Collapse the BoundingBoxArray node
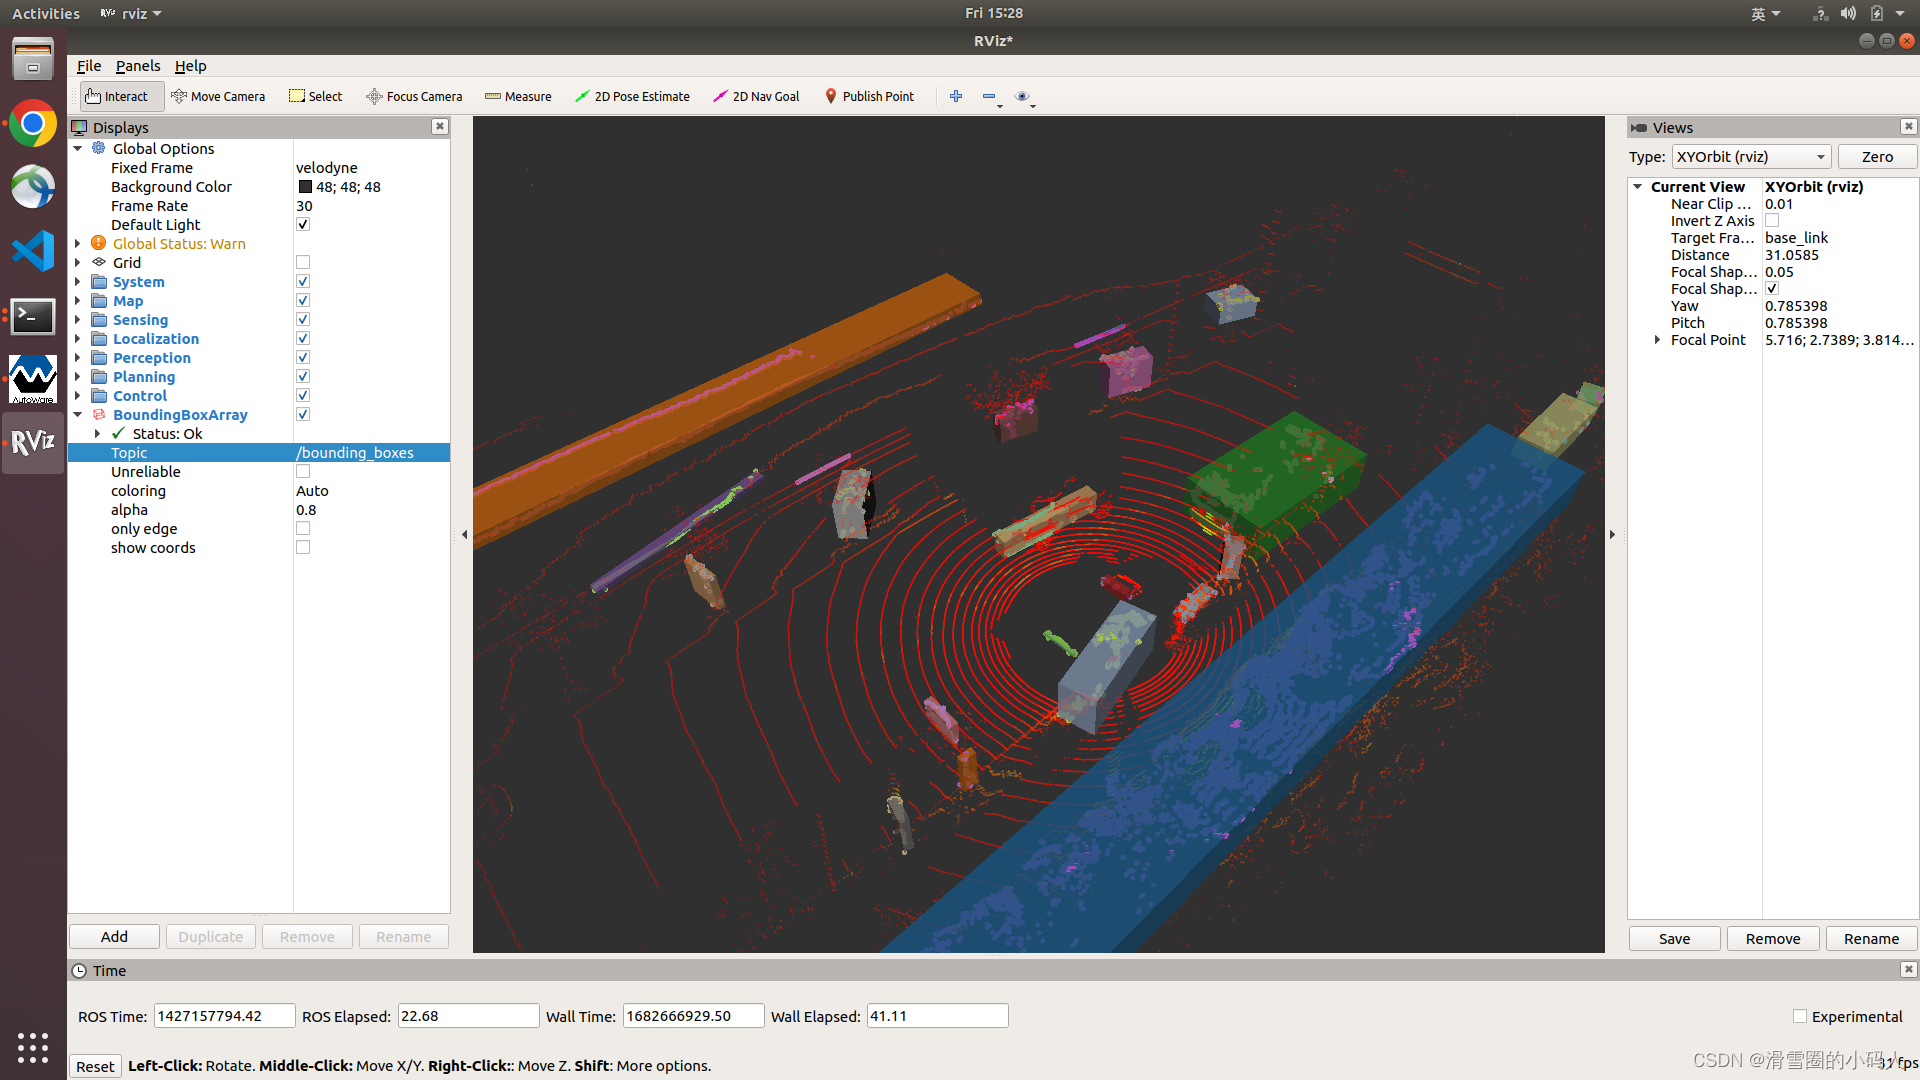The width and height of the screenshot is (1920, 1080). [78, 414]
